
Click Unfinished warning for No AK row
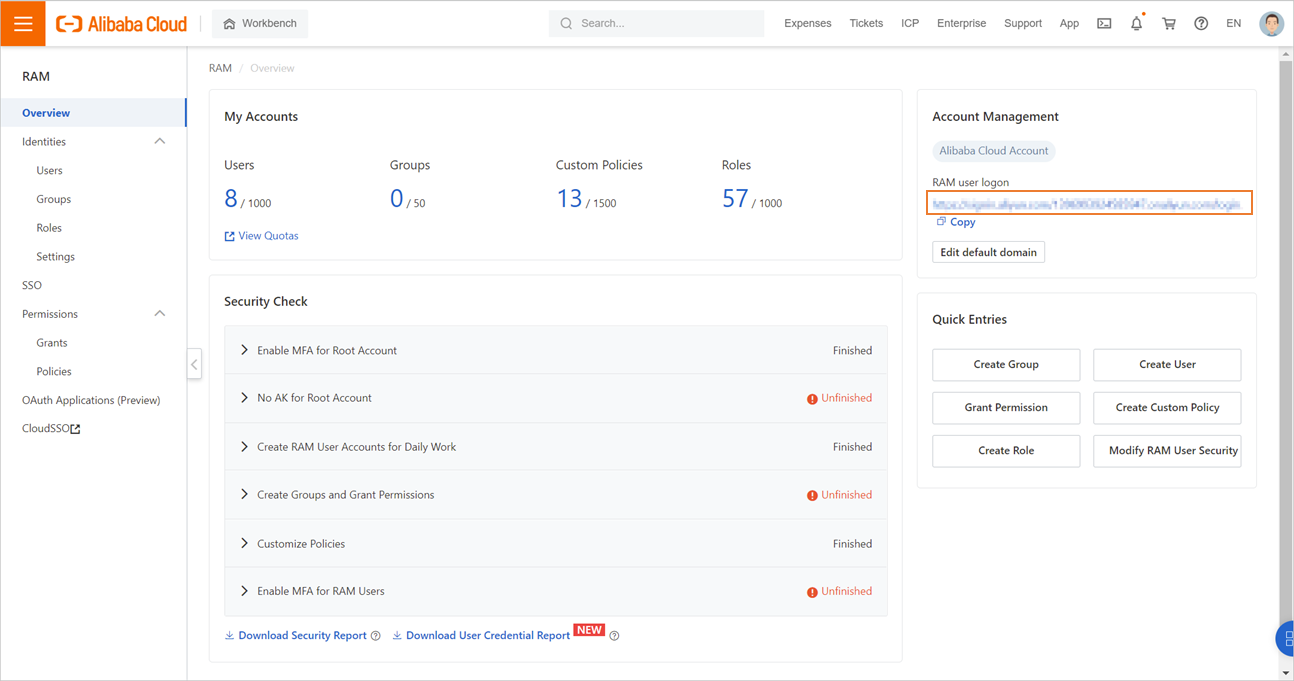(x=839, y=398)
